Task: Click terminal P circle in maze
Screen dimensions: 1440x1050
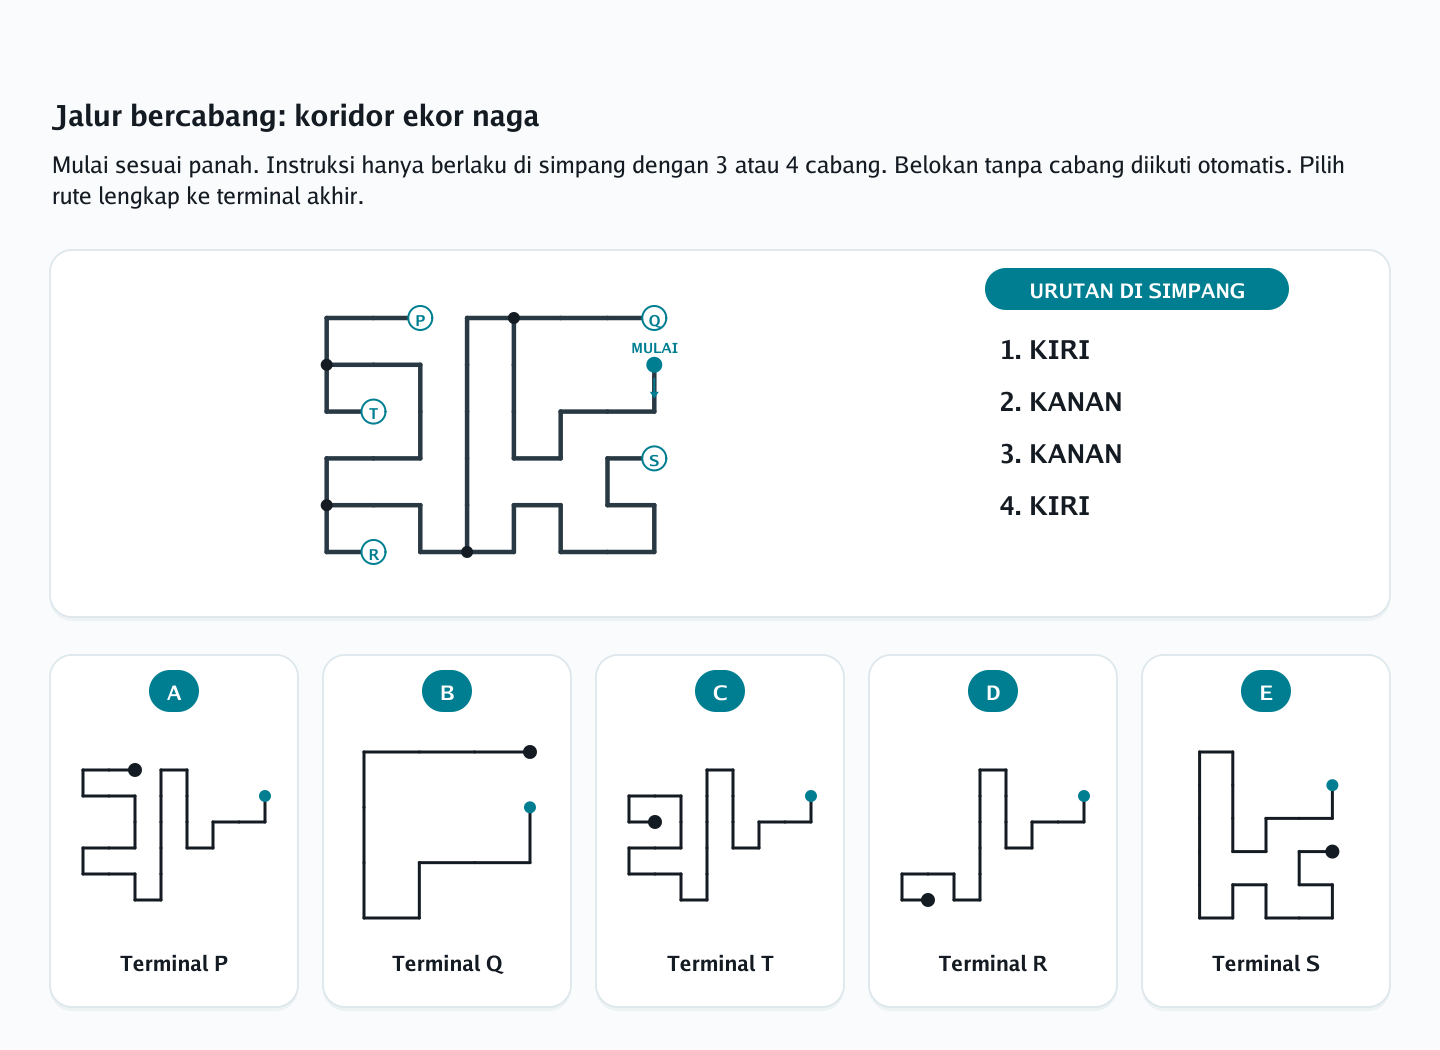Action: (x=420, y=319)
